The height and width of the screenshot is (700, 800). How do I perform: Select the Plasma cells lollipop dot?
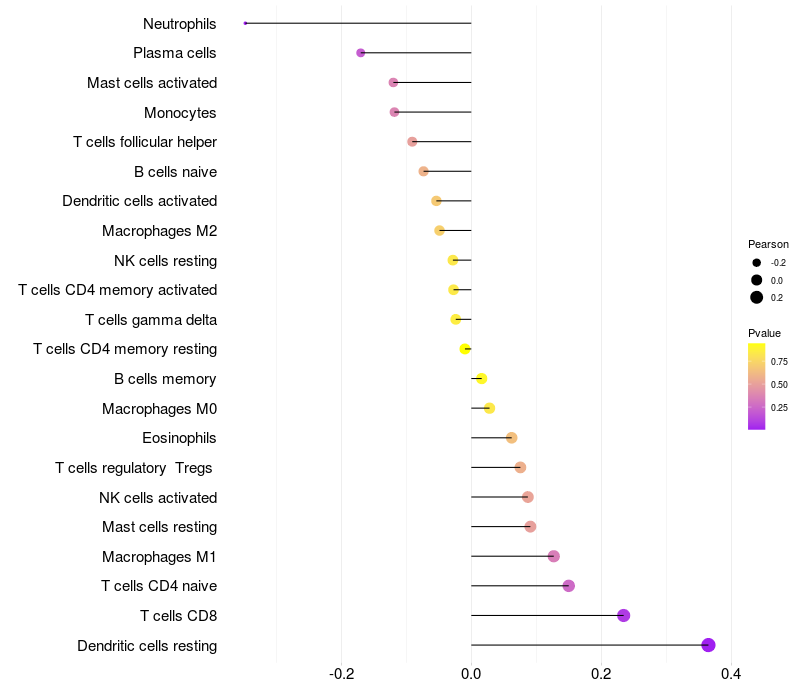click(361, 53)
